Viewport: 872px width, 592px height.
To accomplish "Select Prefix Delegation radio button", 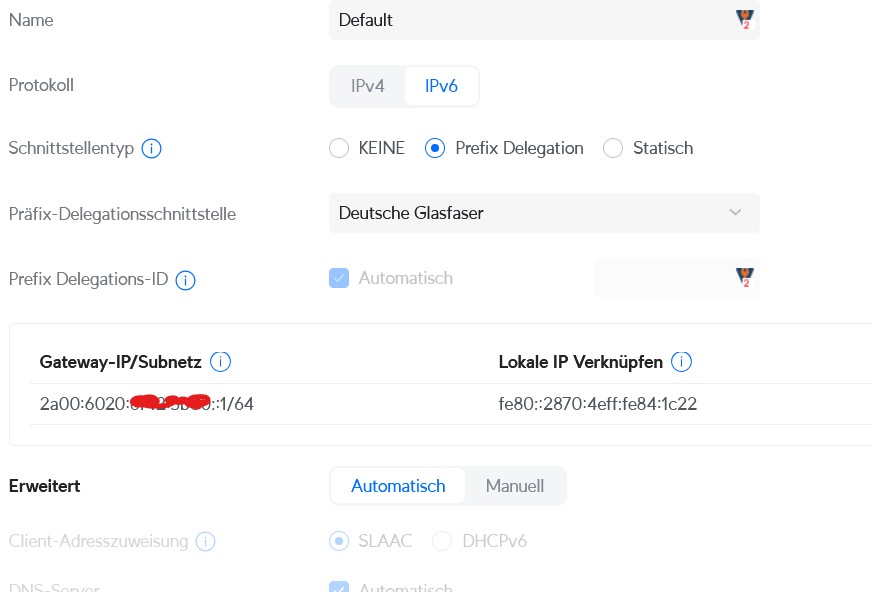I will click(x=434, y=148).
